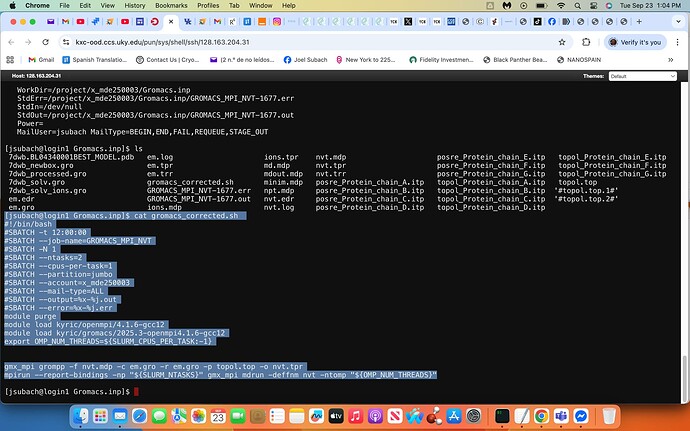Open the Spanish Translation bookmark

point(94,60)
